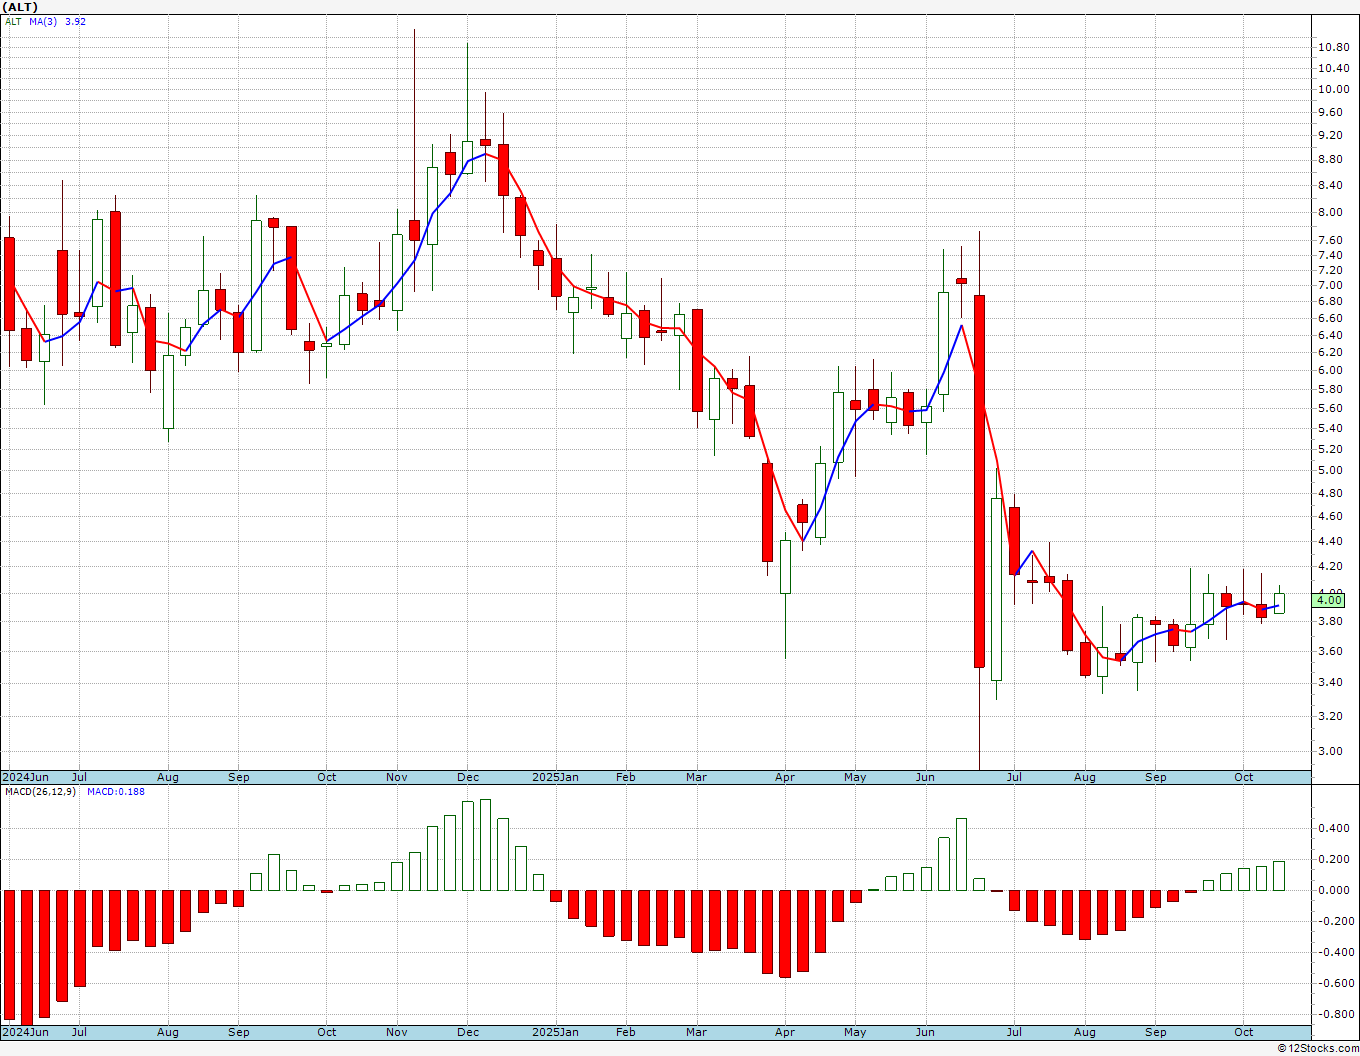
Task: Click 'May' on the price chart time axis
Action: (x=855, y=777)
